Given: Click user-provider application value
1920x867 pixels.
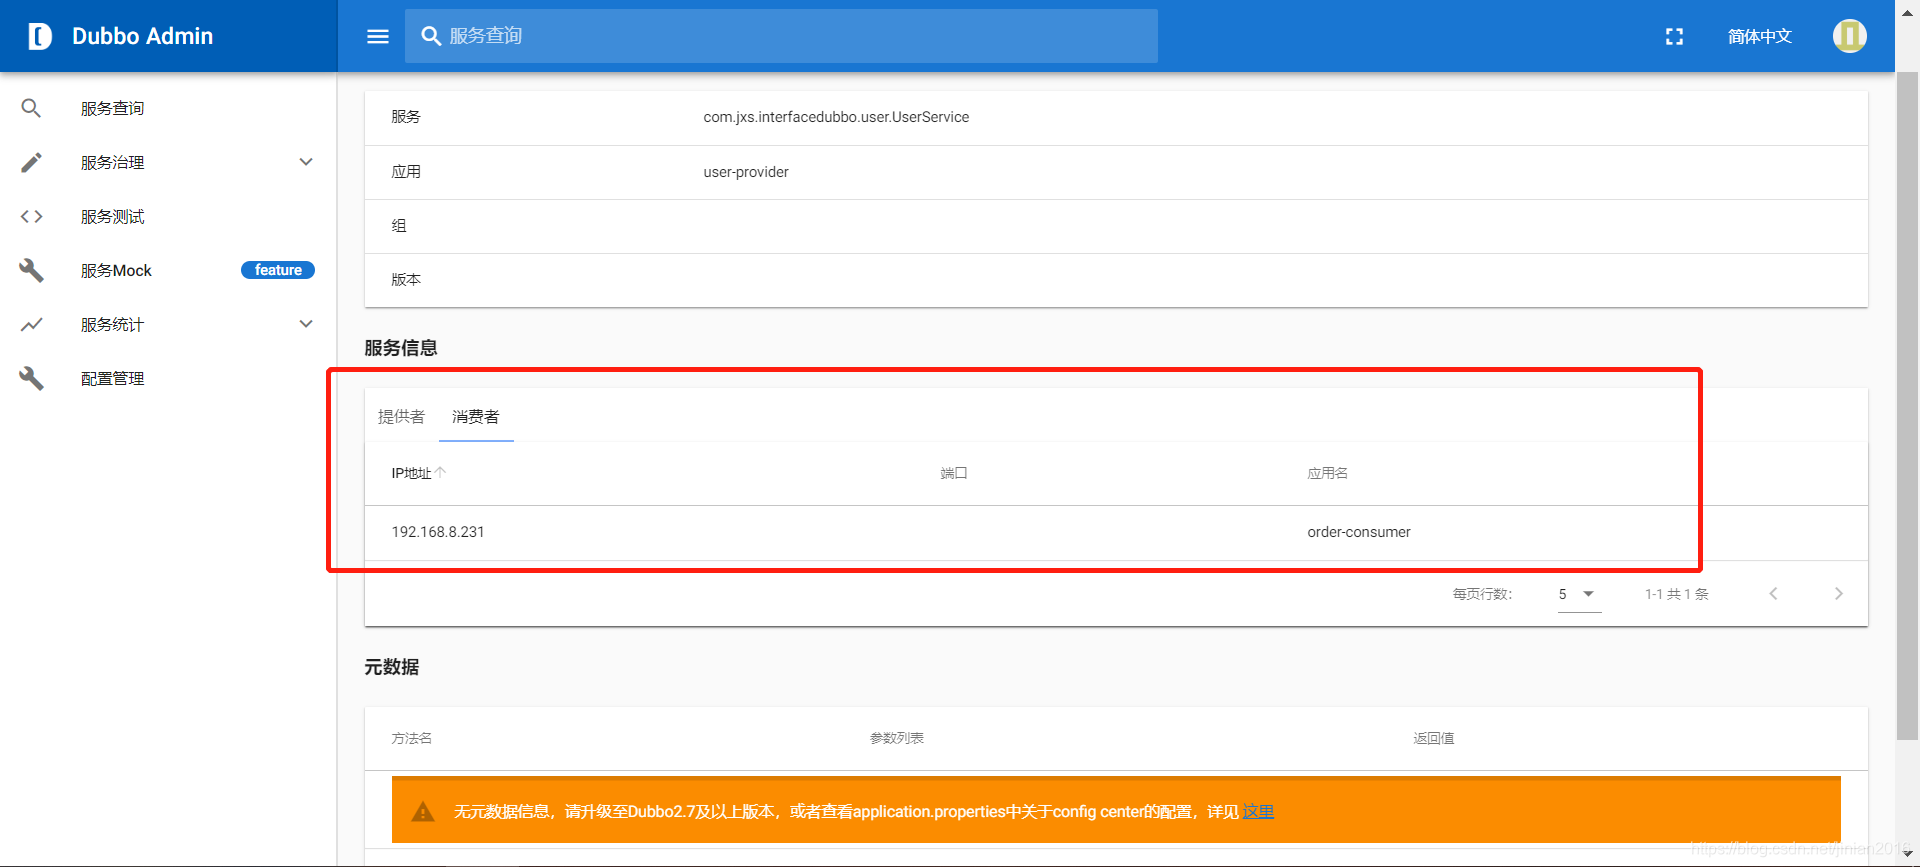Looking at the screenshot, I should pos(746,172).
